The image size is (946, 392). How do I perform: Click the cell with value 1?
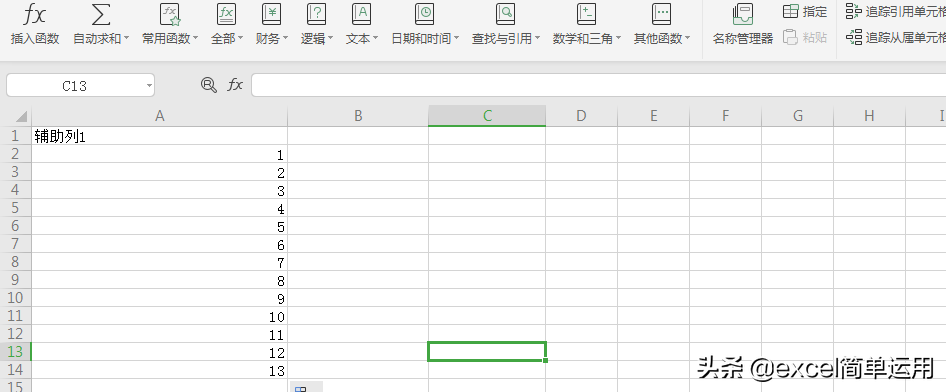point(159,154)
